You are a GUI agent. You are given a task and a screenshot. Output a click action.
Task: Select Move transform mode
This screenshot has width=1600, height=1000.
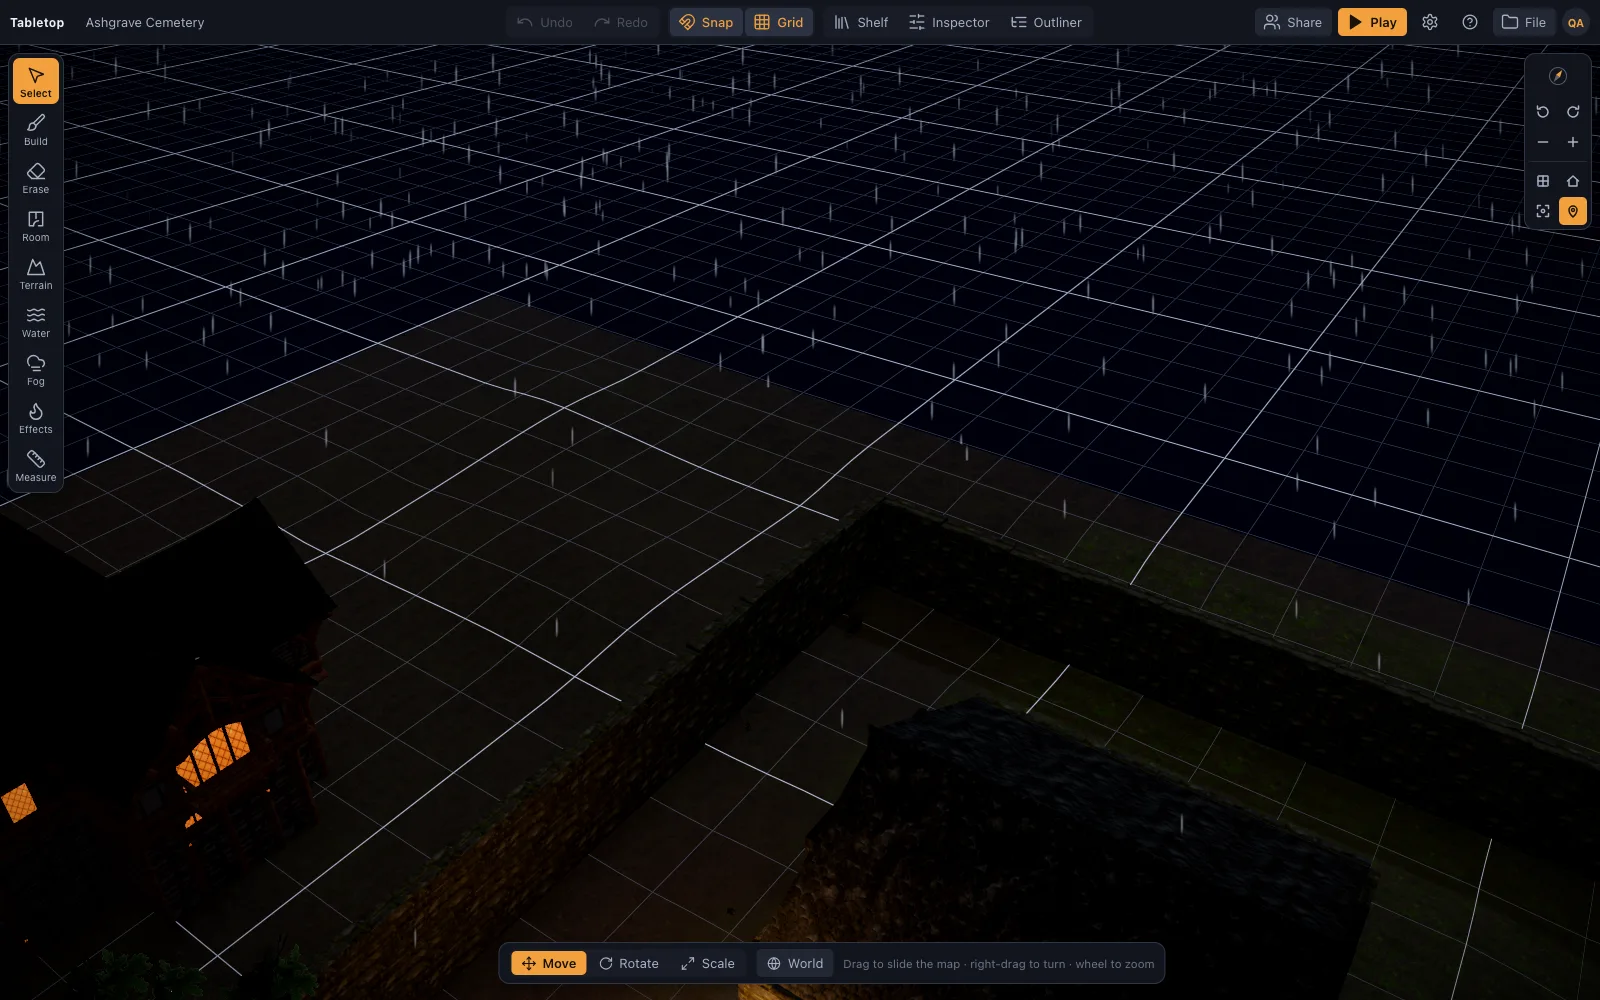tap(549, 963)
